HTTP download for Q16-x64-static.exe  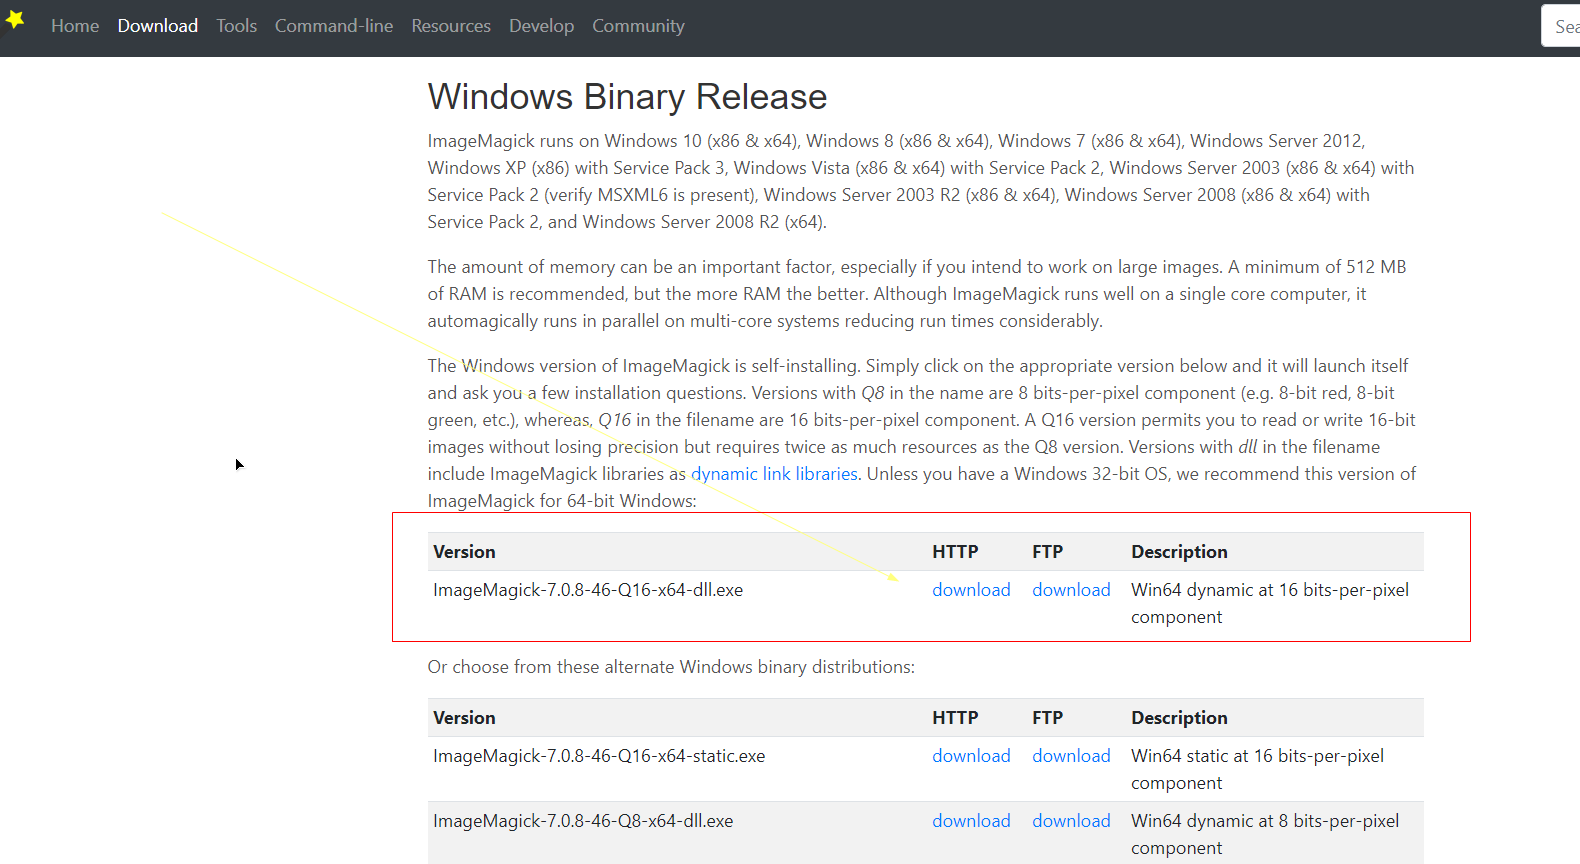[x=971, y=756]
